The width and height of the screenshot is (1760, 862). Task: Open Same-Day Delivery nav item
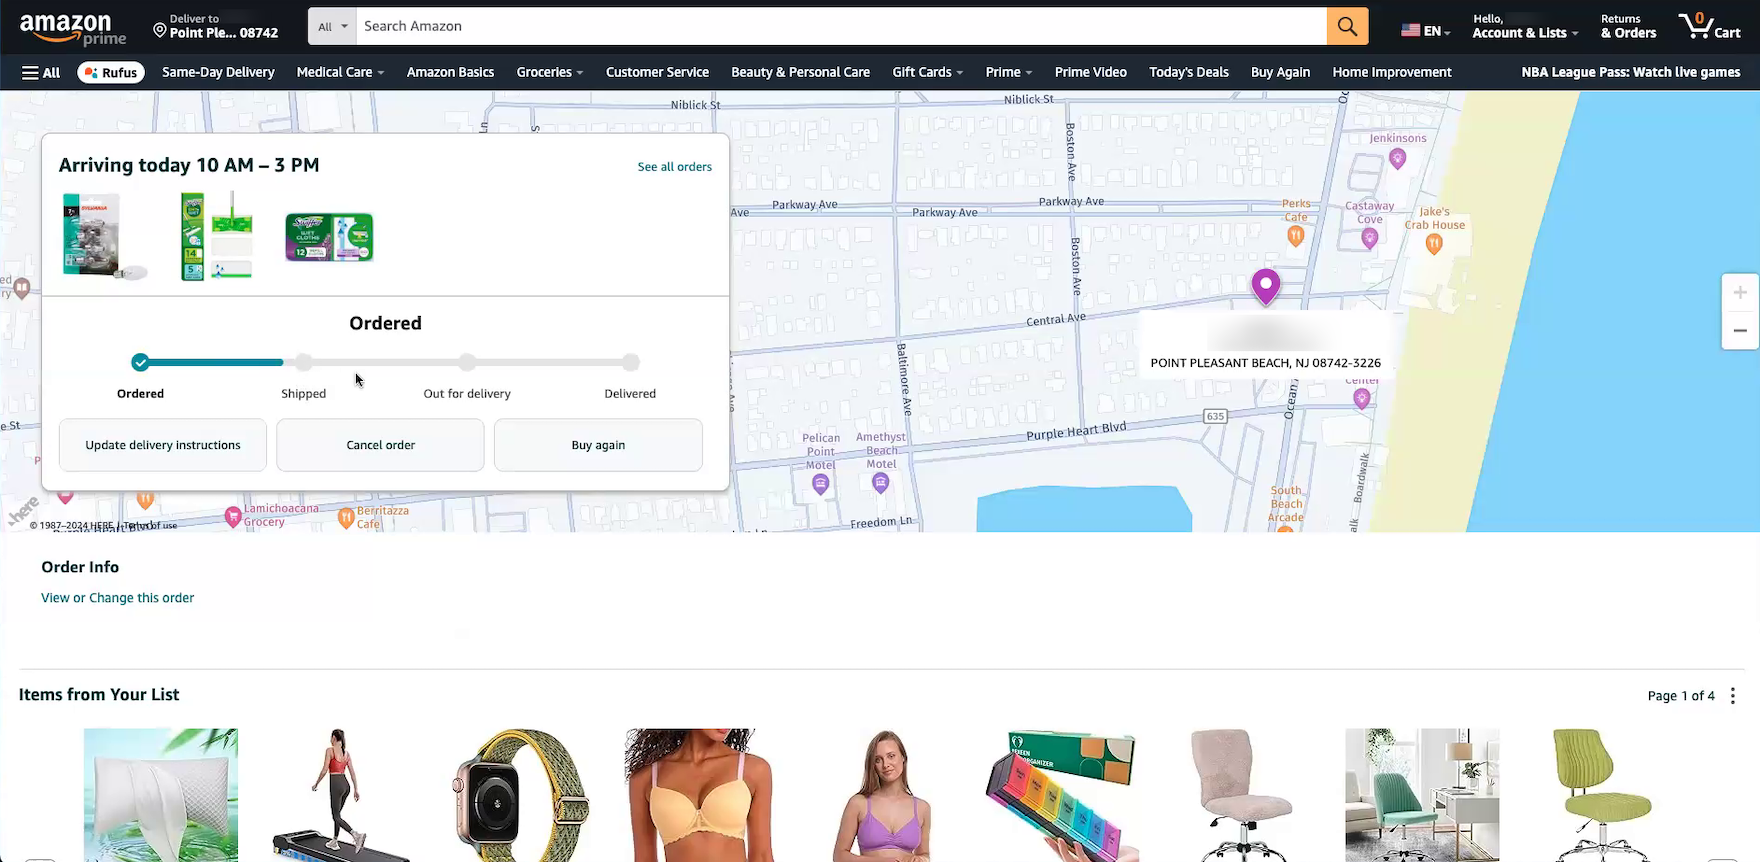tap(218, 72)
